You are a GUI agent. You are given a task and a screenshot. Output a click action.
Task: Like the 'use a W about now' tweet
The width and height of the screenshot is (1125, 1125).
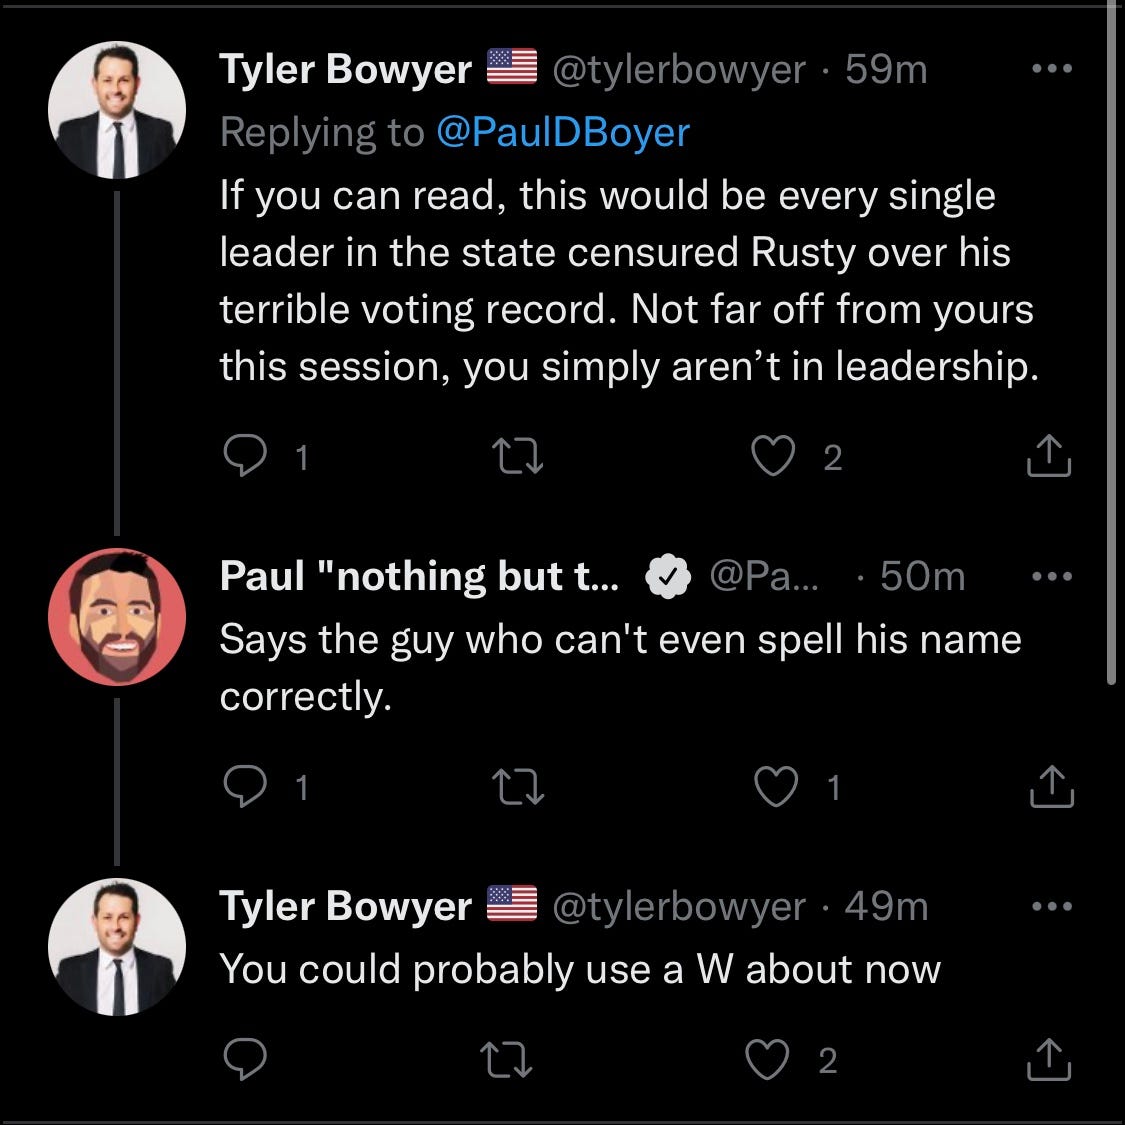tap(768, 1060)
